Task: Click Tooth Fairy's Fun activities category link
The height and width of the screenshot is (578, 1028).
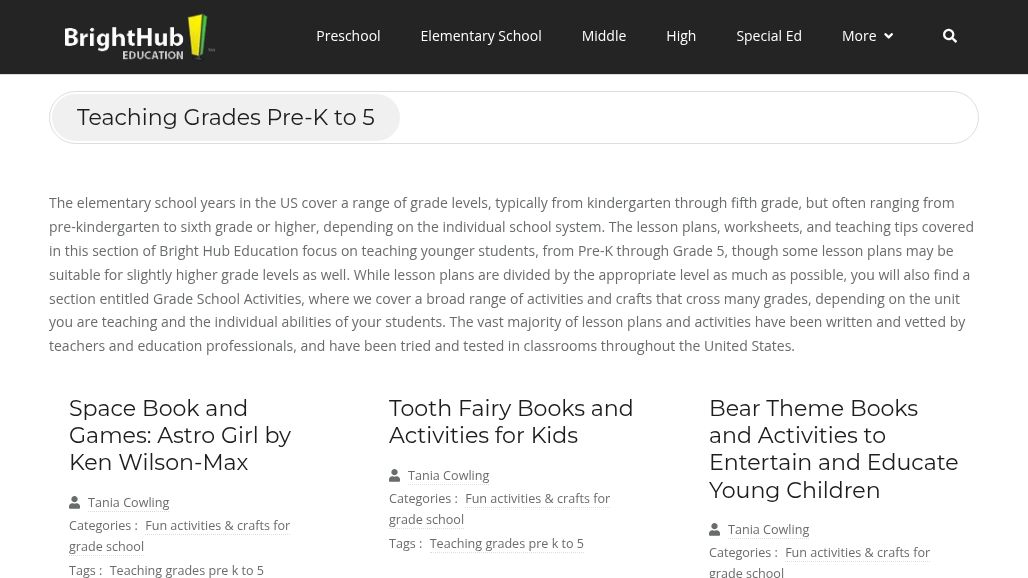Action: coord(537,498)
